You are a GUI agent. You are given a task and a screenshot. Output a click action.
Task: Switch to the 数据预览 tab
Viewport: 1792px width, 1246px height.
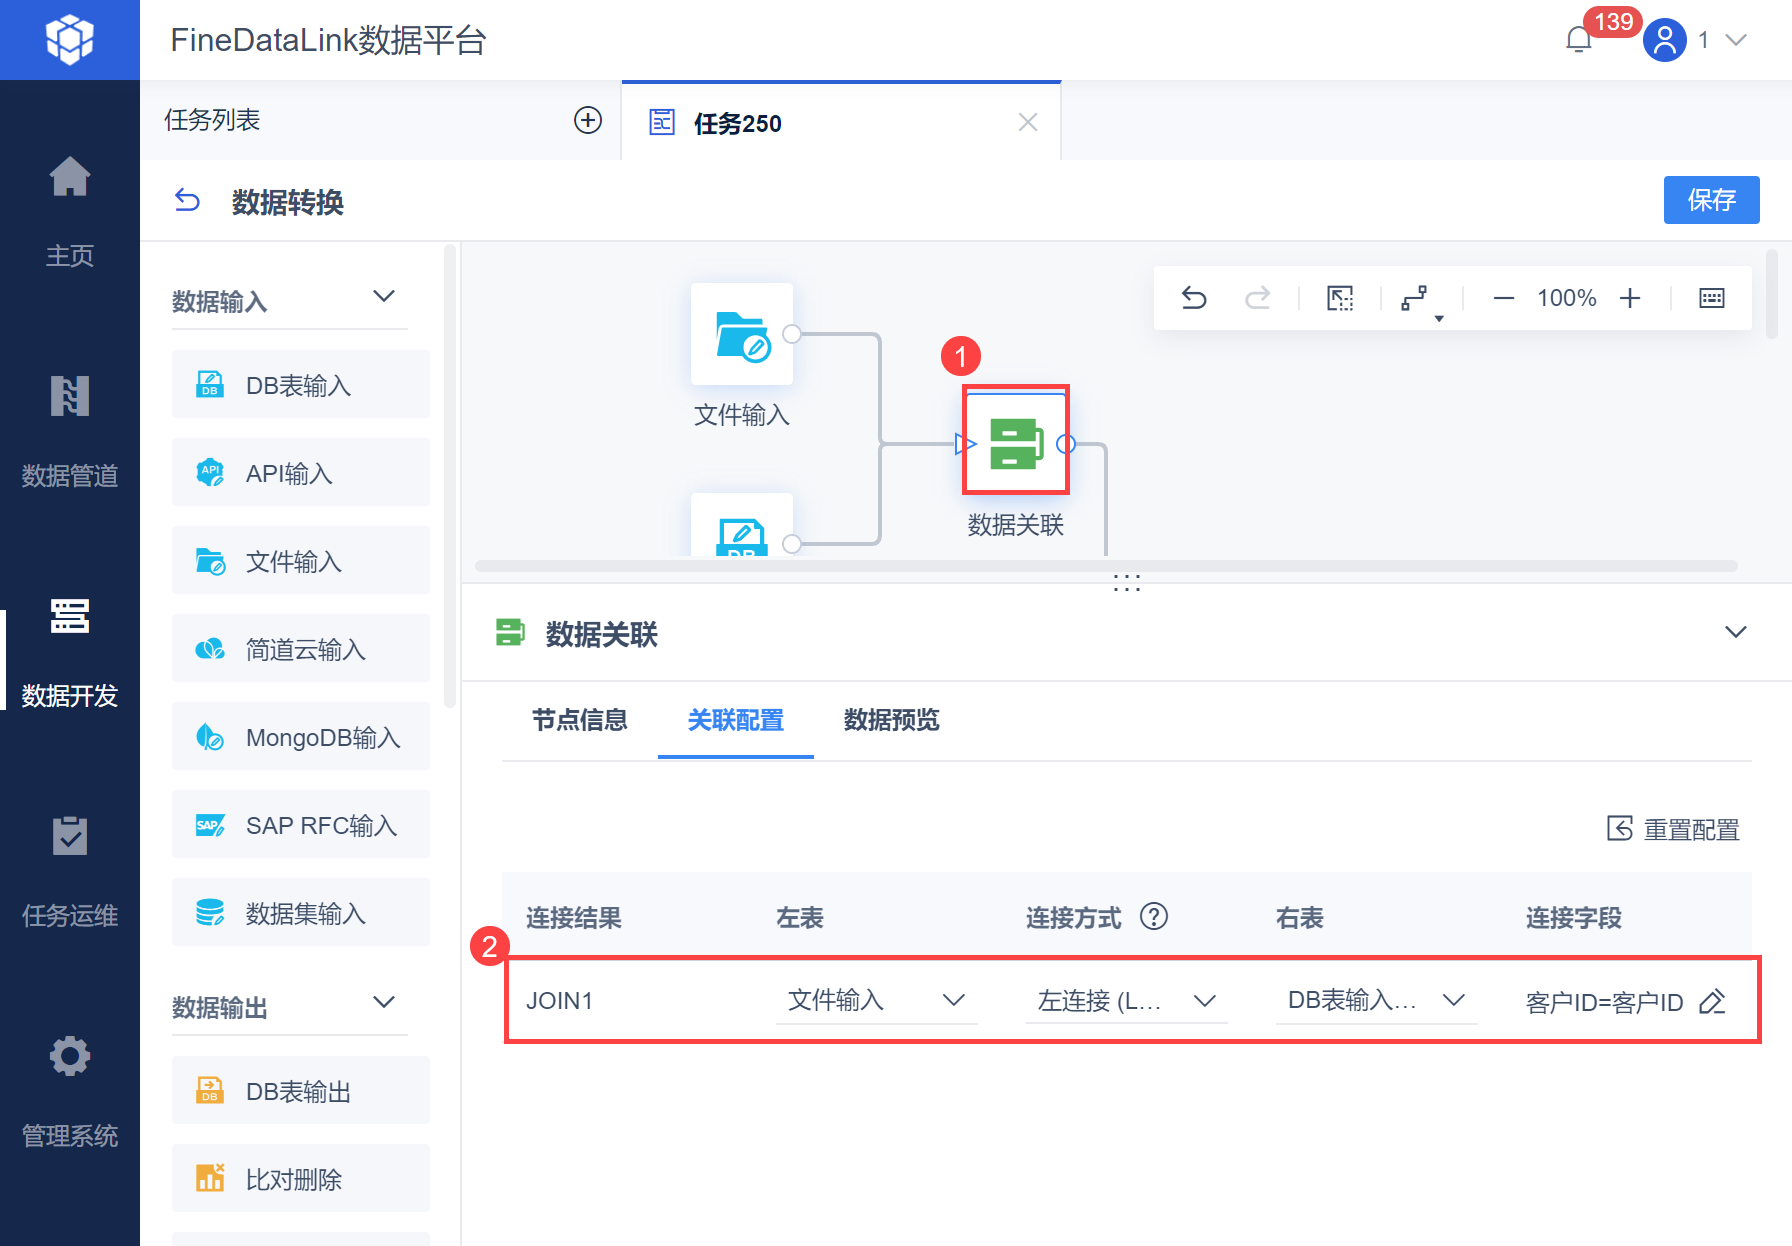(x=892, y=720)
